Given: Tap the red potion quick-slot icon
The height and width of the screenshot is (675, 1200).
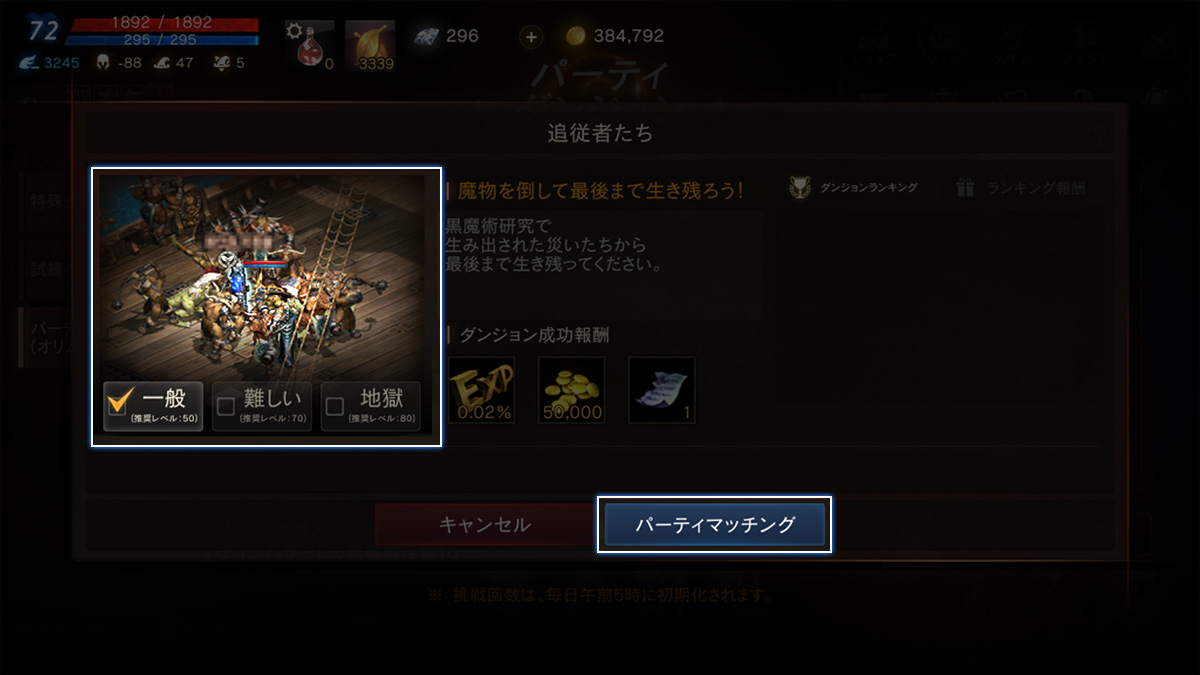Looking at the screenshot, I should click(x=309, y=46).
